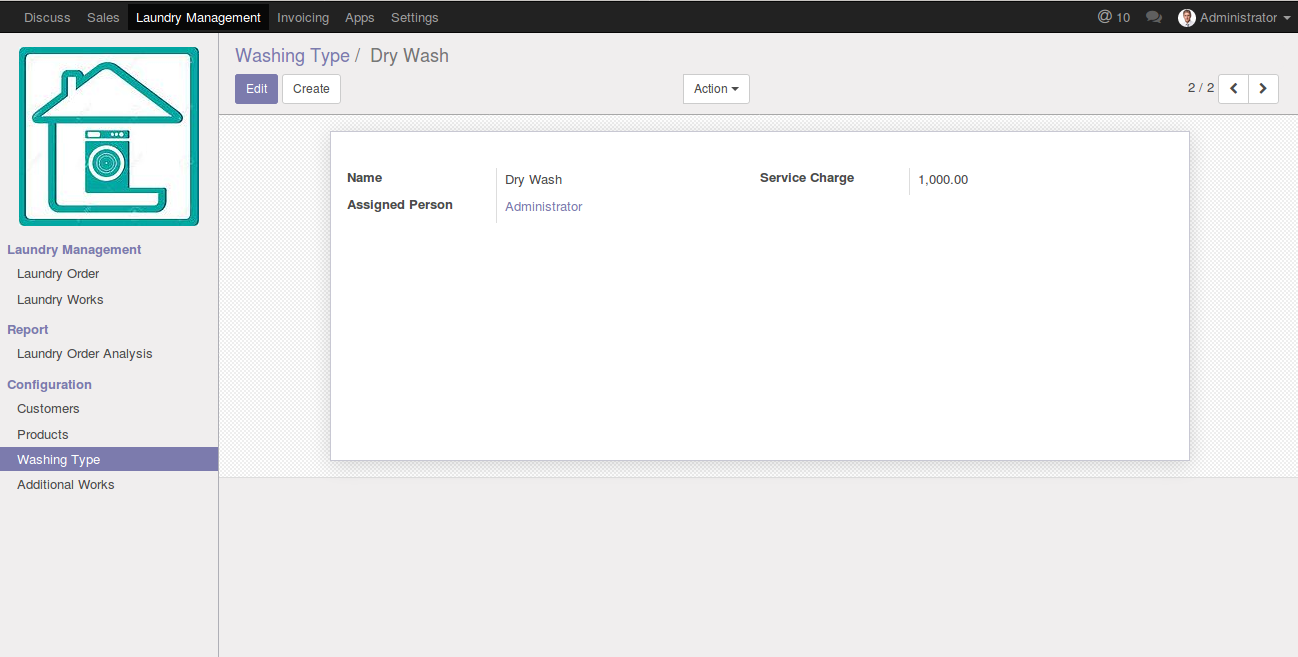Expand the Action dropdown
Viewport: 1298px width, 657px height.
click(x=716, y=89)
